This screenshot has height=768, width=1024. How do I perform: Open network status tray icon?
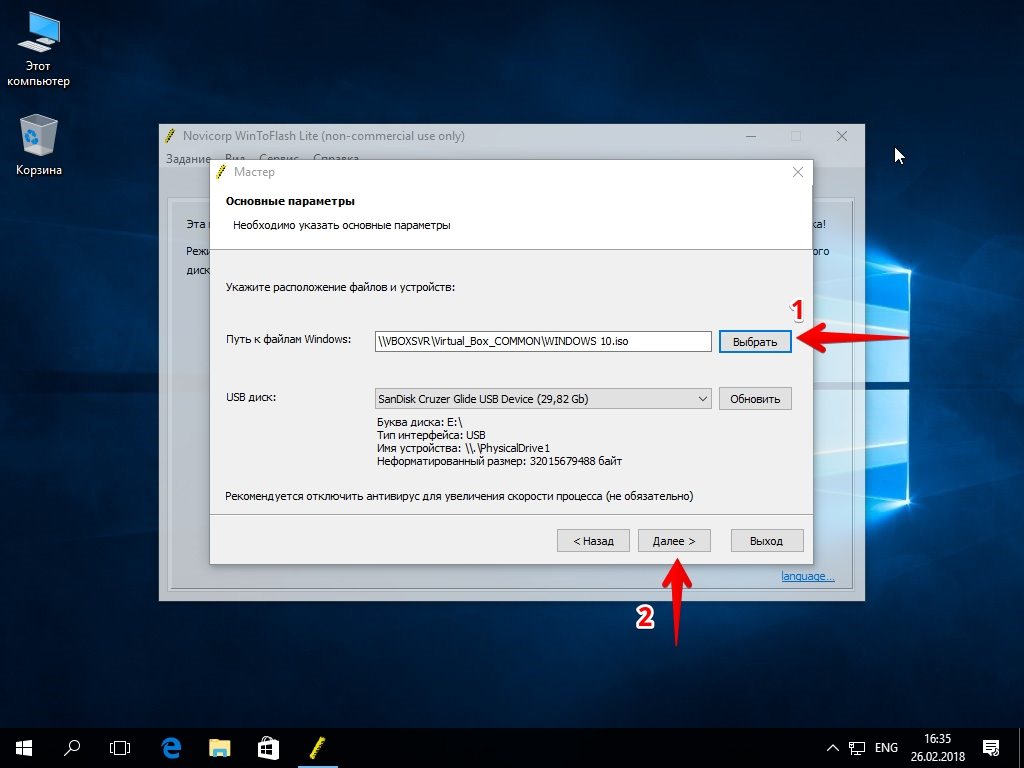[856, 748]
